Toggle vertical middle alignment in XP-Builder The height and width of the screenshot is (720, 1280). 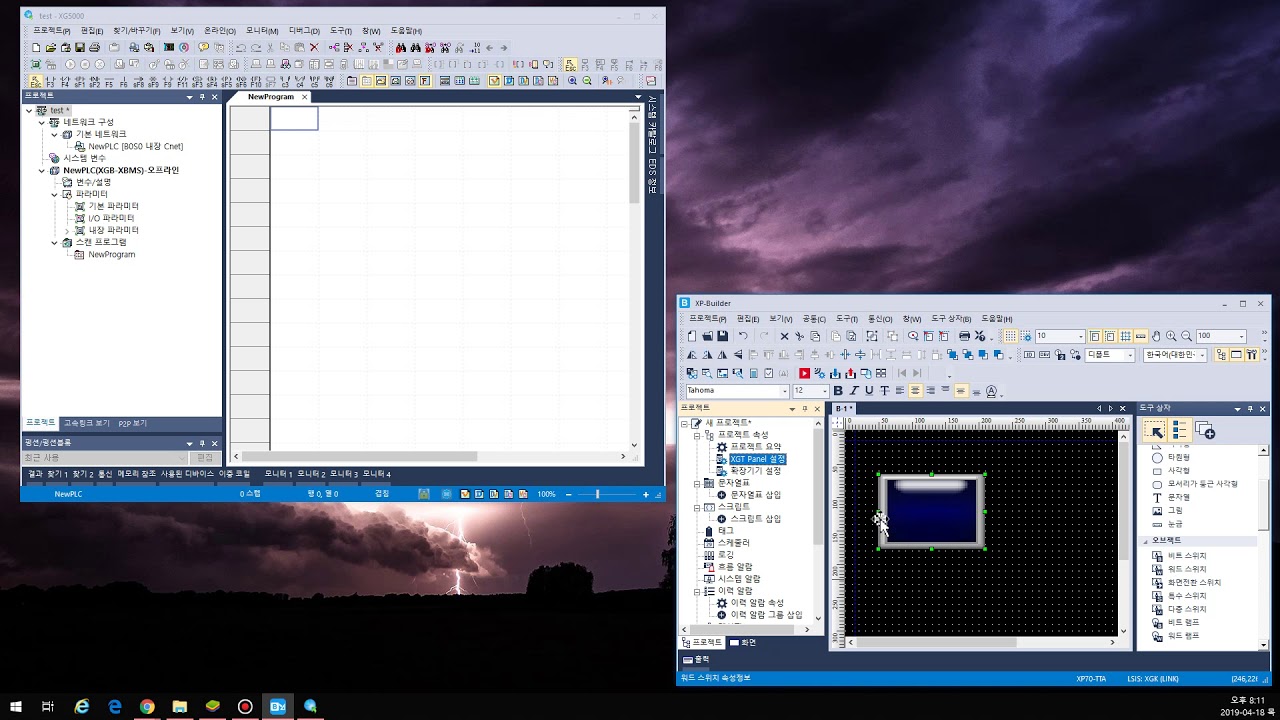tap(960, 391)
